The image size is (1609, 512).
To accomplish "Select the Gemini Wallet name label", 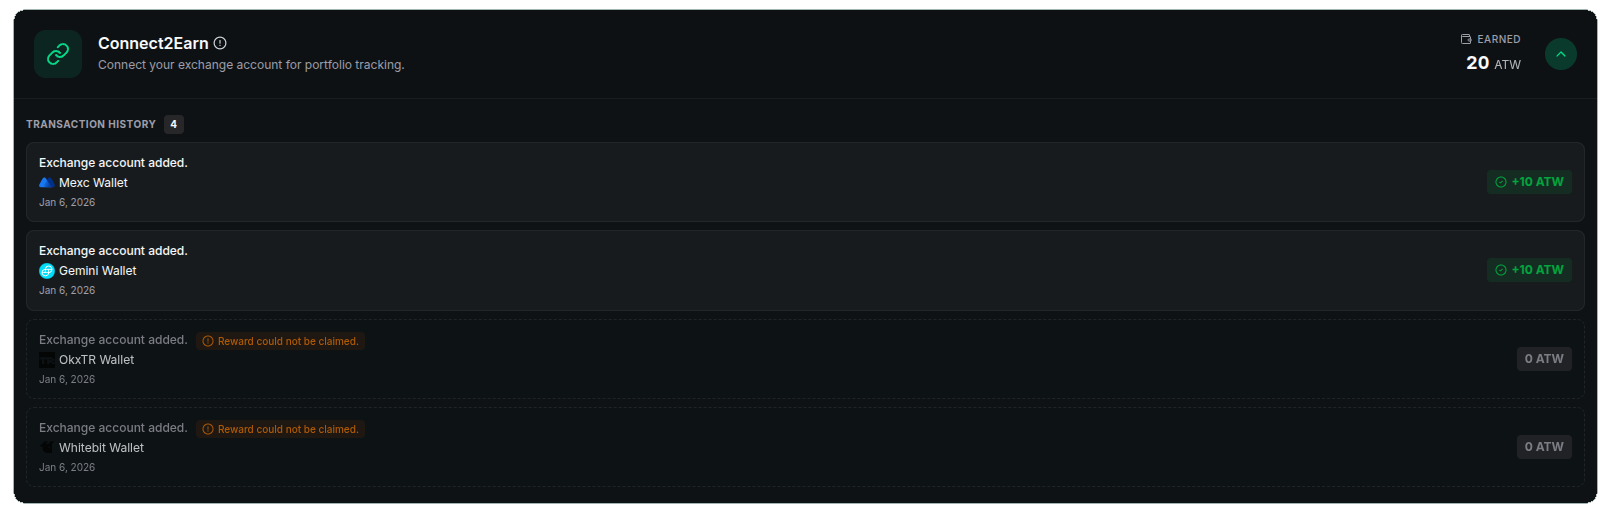I will point(97,271).
